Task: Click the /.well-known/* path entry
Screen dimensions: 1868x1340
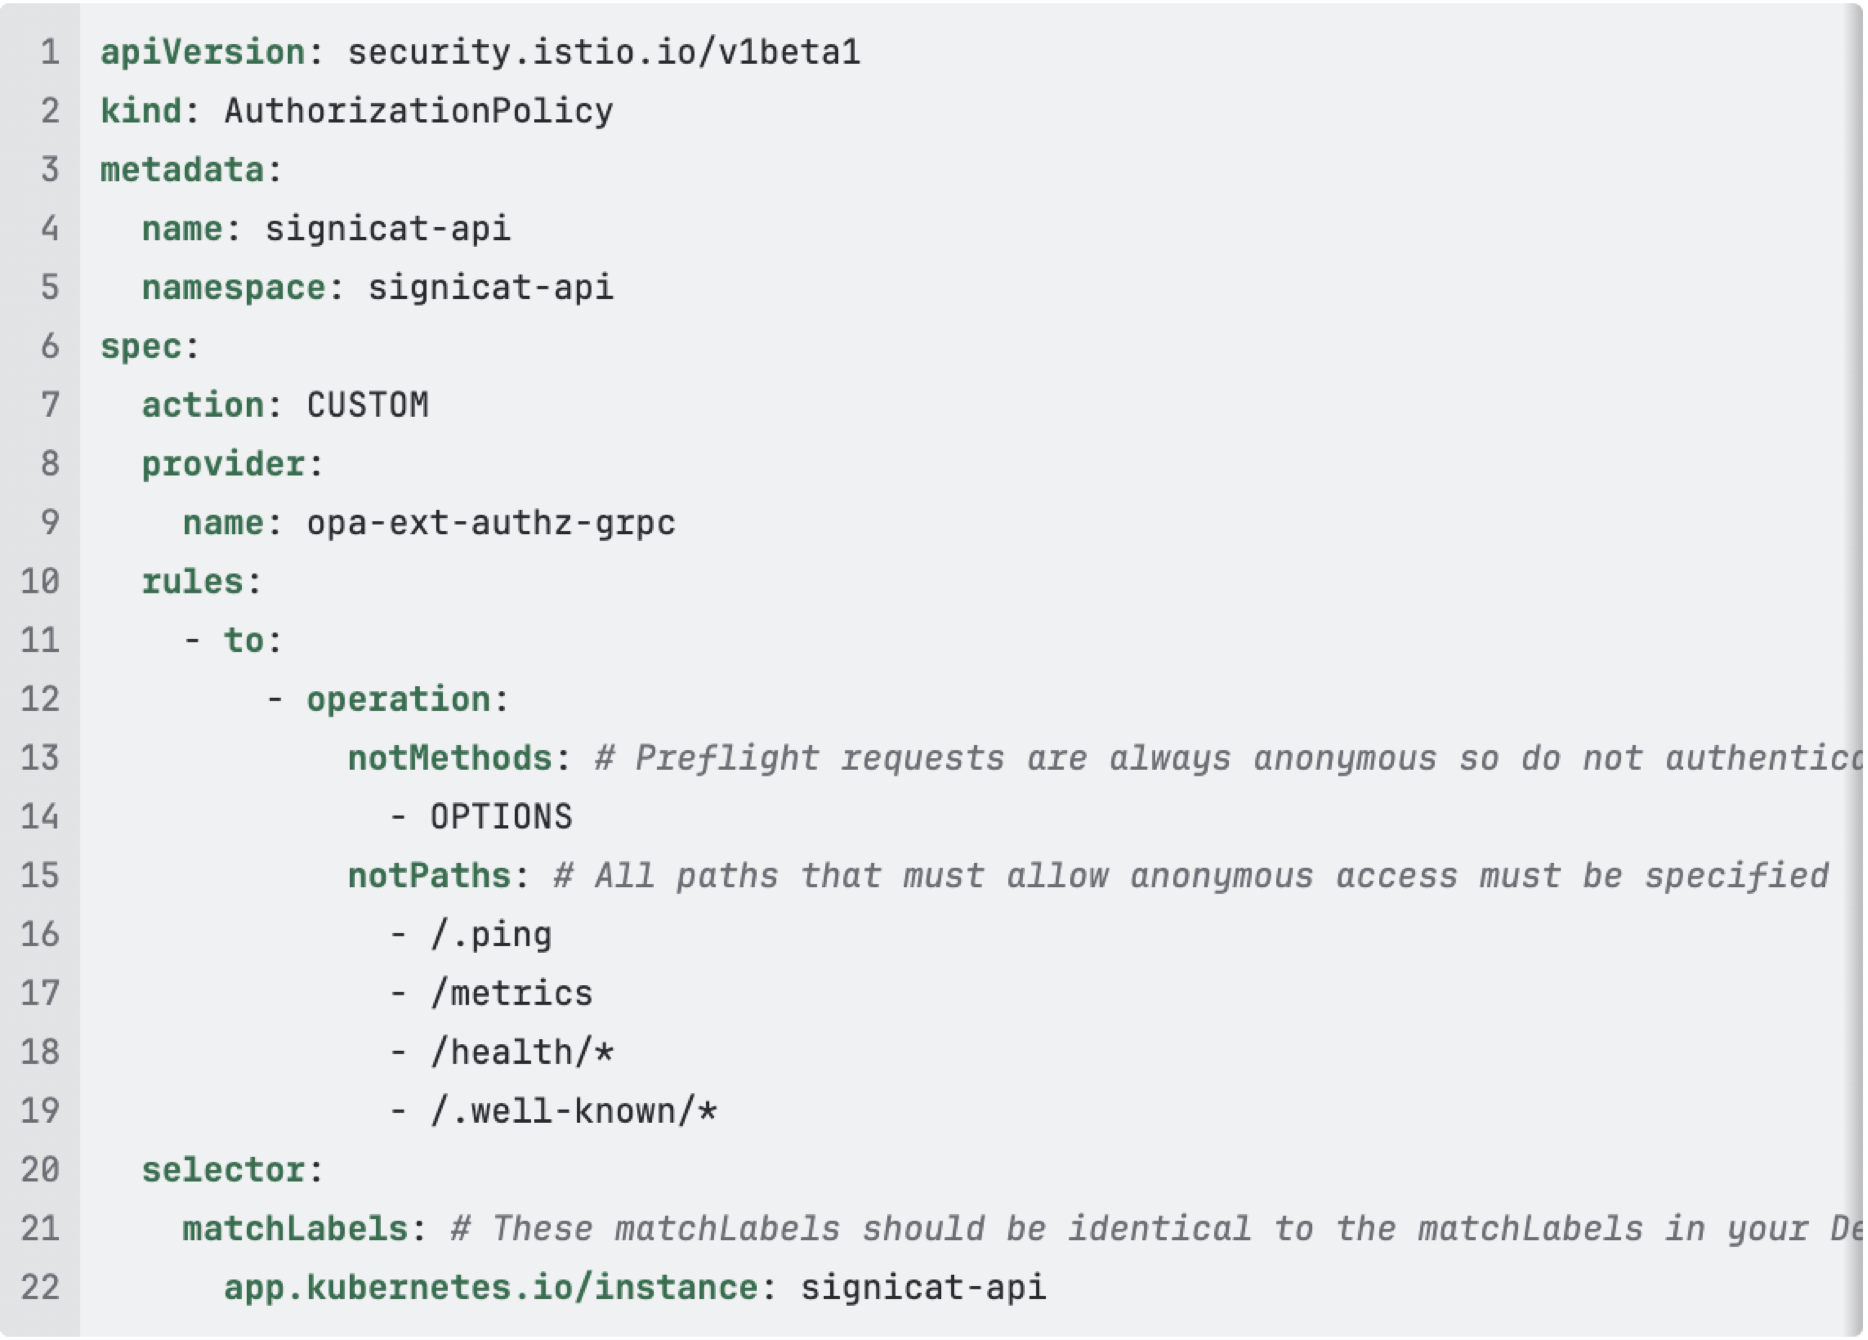Action: coord(573,1111)
